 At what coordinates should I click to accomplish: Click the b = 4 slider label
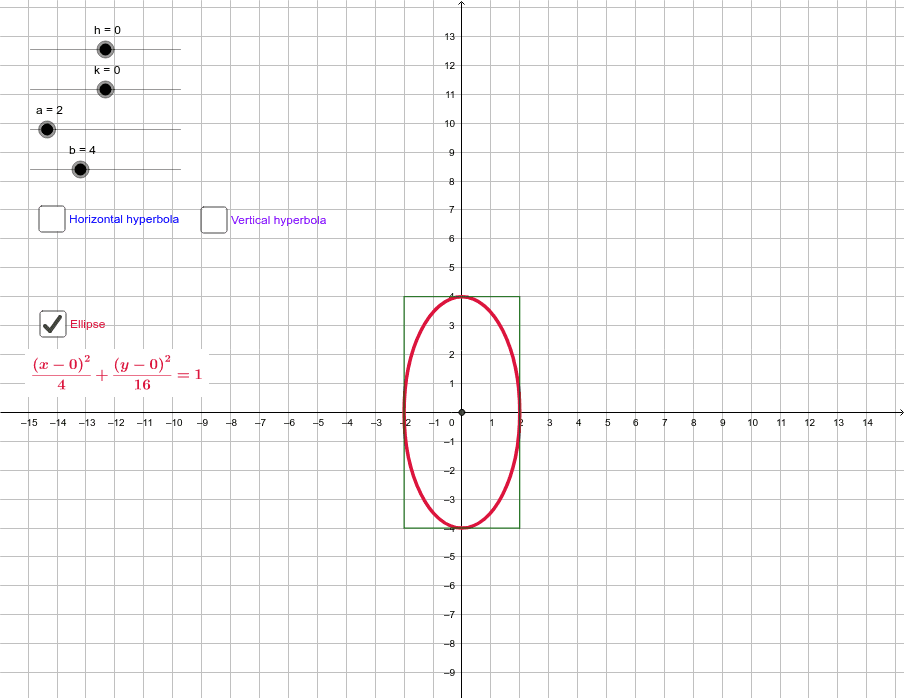coord(82,150)
